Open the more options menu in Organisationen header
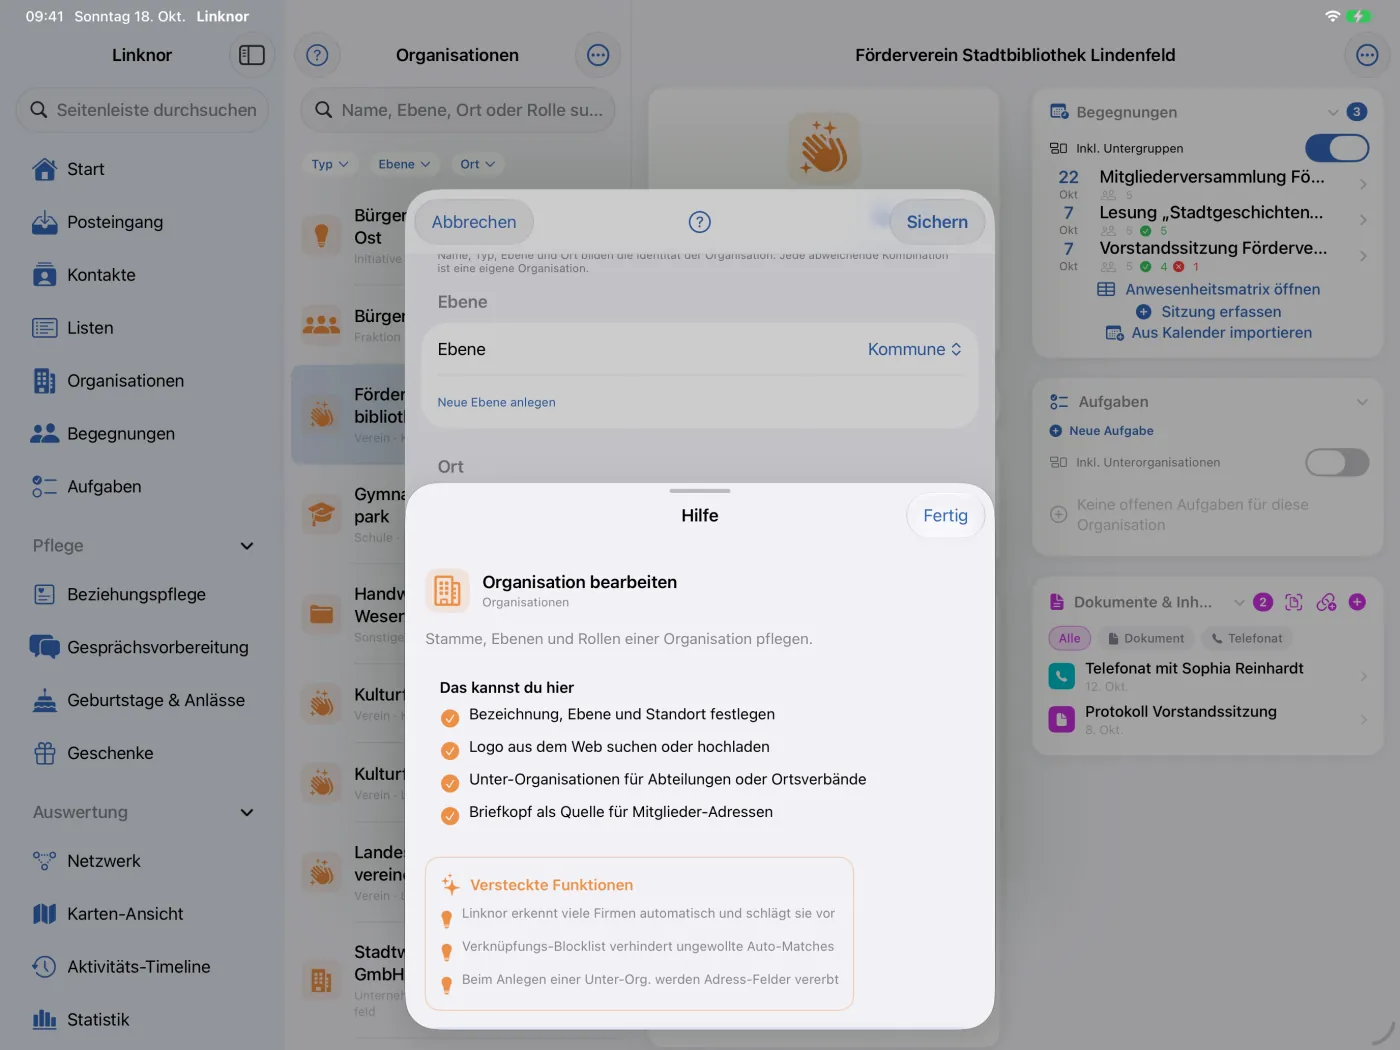Image resolution: width=1400 pixels, height=1050 pixels. [598, 55]
